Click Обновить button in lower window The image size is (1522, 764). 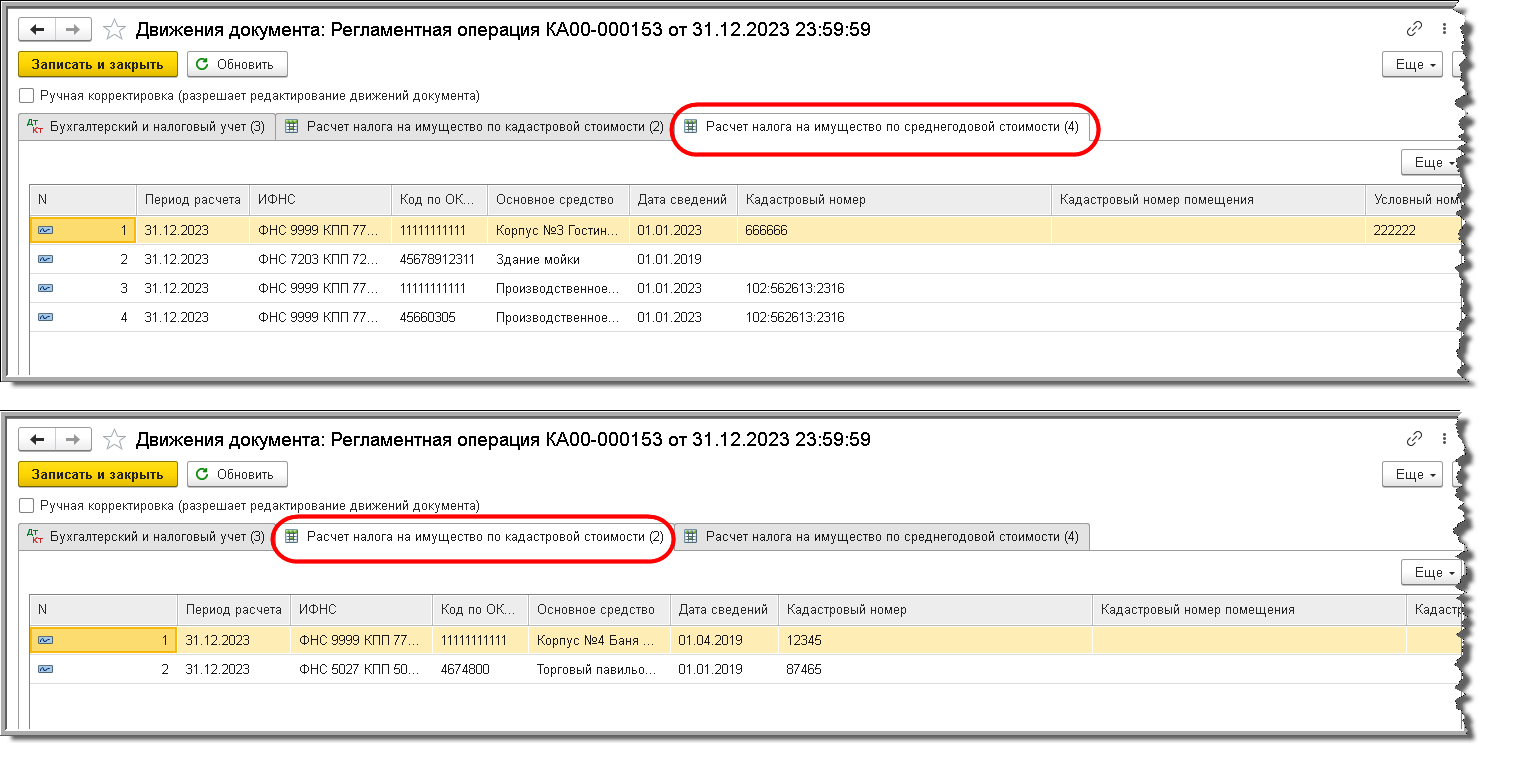pos(237,473)
